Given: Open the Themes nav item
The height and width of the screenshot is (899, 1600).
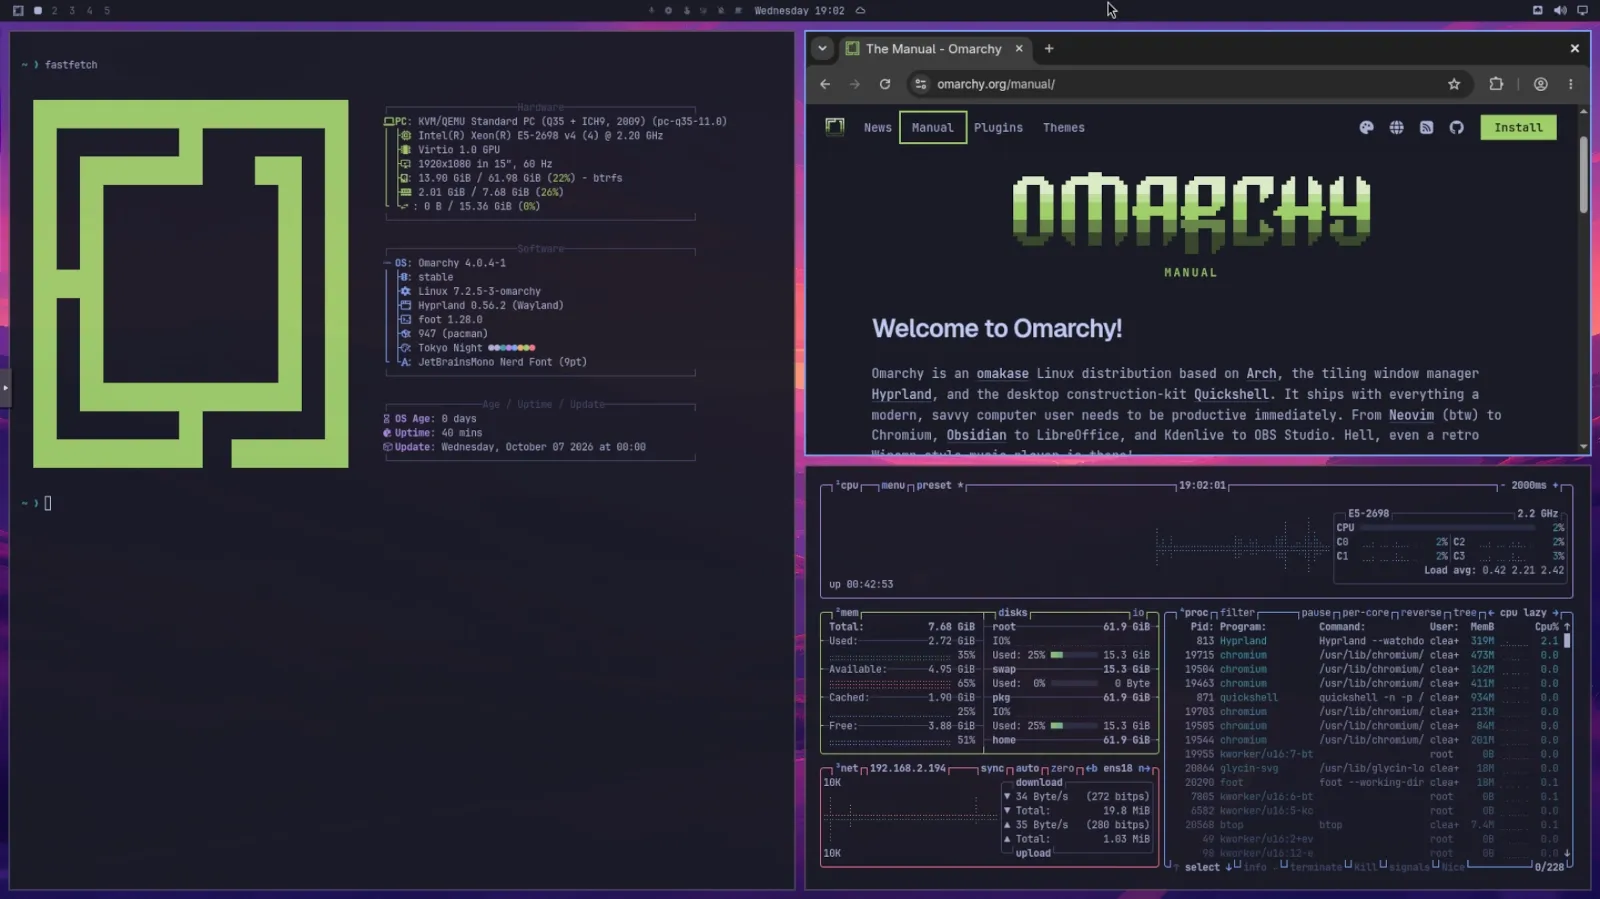Looking at the screenshot, I should click(x=1063, y=128).
